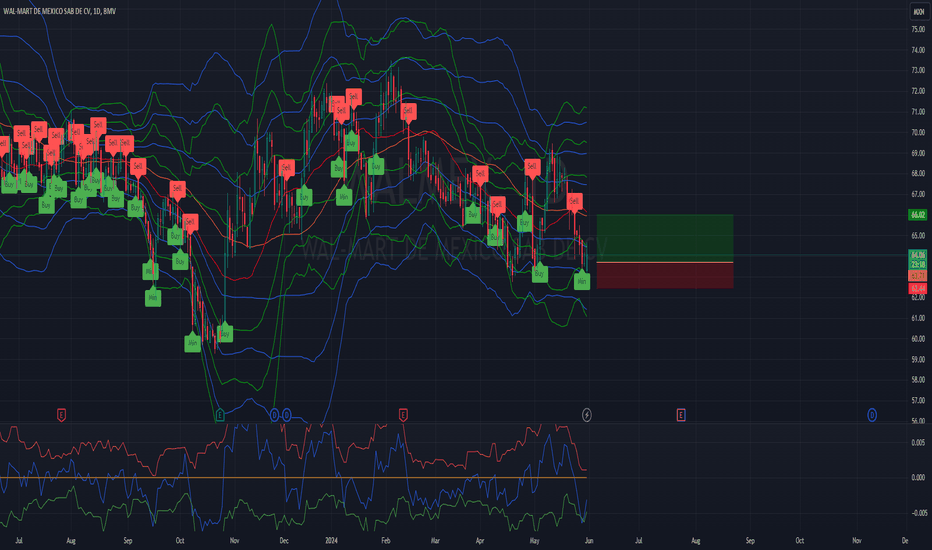932x550 pixels.
Task: Open the MXN currency selector
Action: pyautogui.click(x=918, y=11)
